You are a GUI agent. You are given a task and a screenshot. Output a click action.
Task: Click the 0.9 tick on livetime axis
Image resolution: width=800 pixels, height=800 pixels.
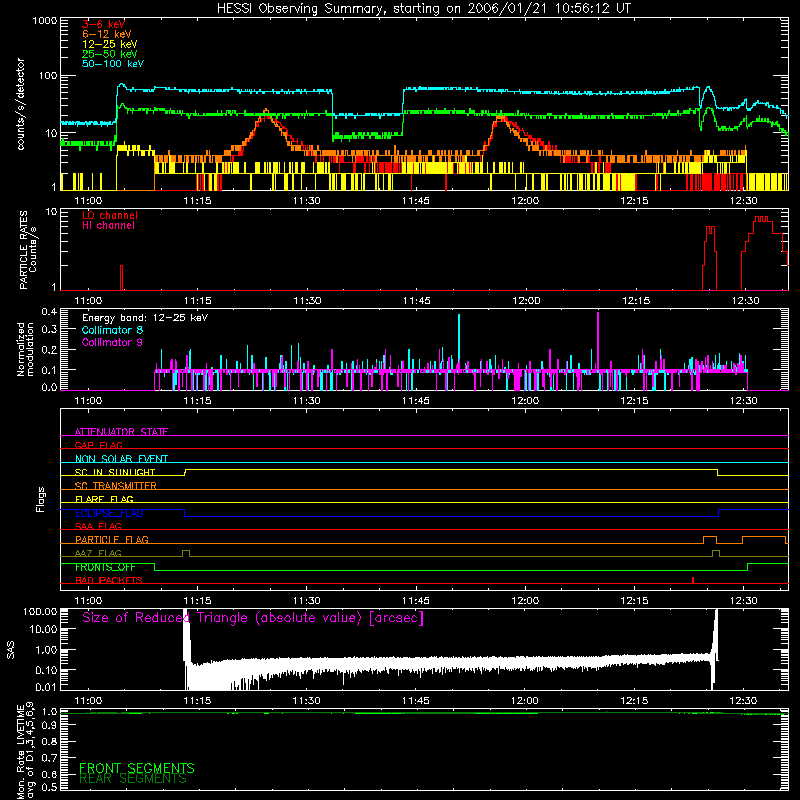pos(49,725)
